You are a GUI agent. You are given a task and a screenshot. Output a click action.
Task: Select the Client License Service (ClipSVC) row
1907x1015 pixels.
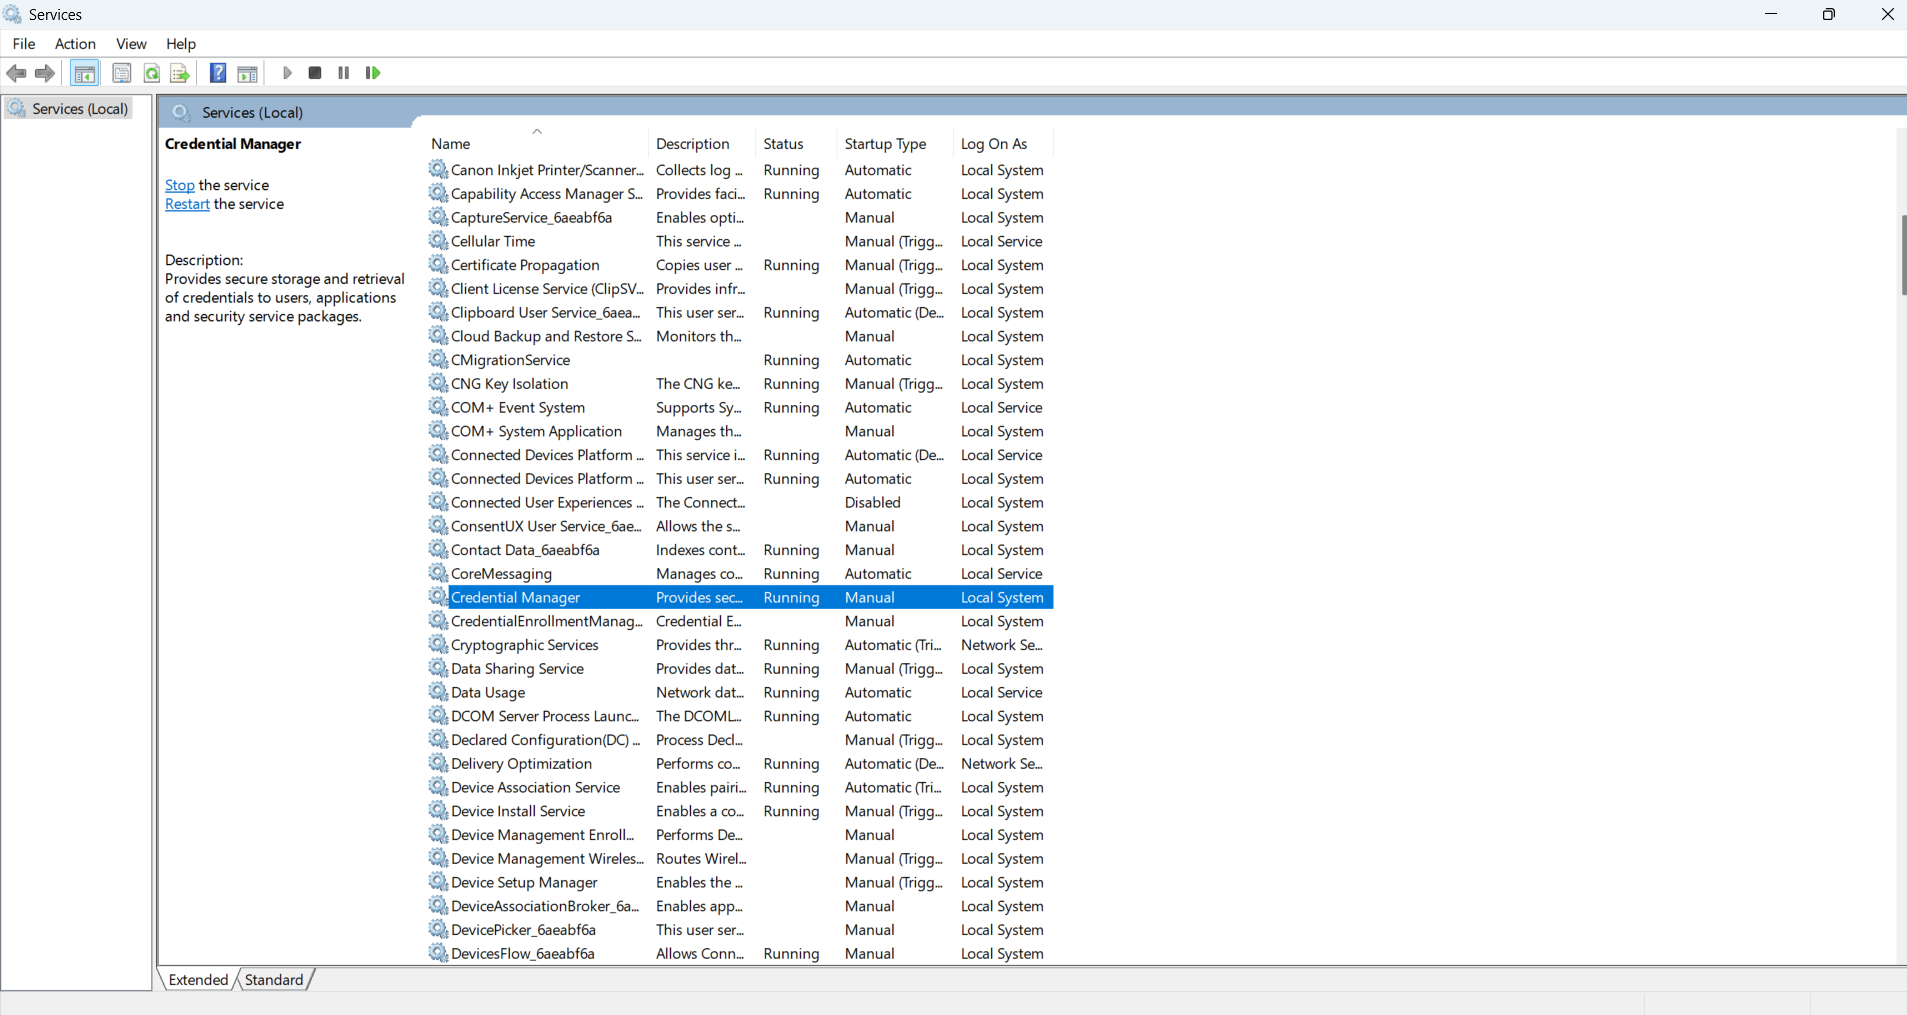[x=740, y=289]
